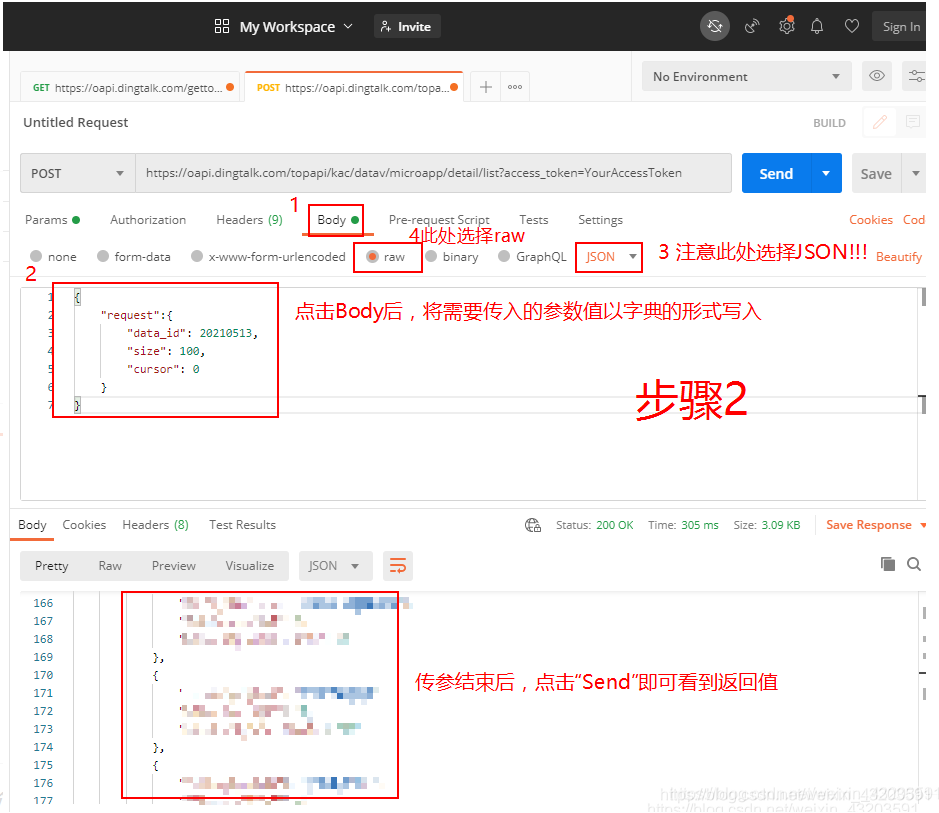Select the form-data radio option

point(103,256)
